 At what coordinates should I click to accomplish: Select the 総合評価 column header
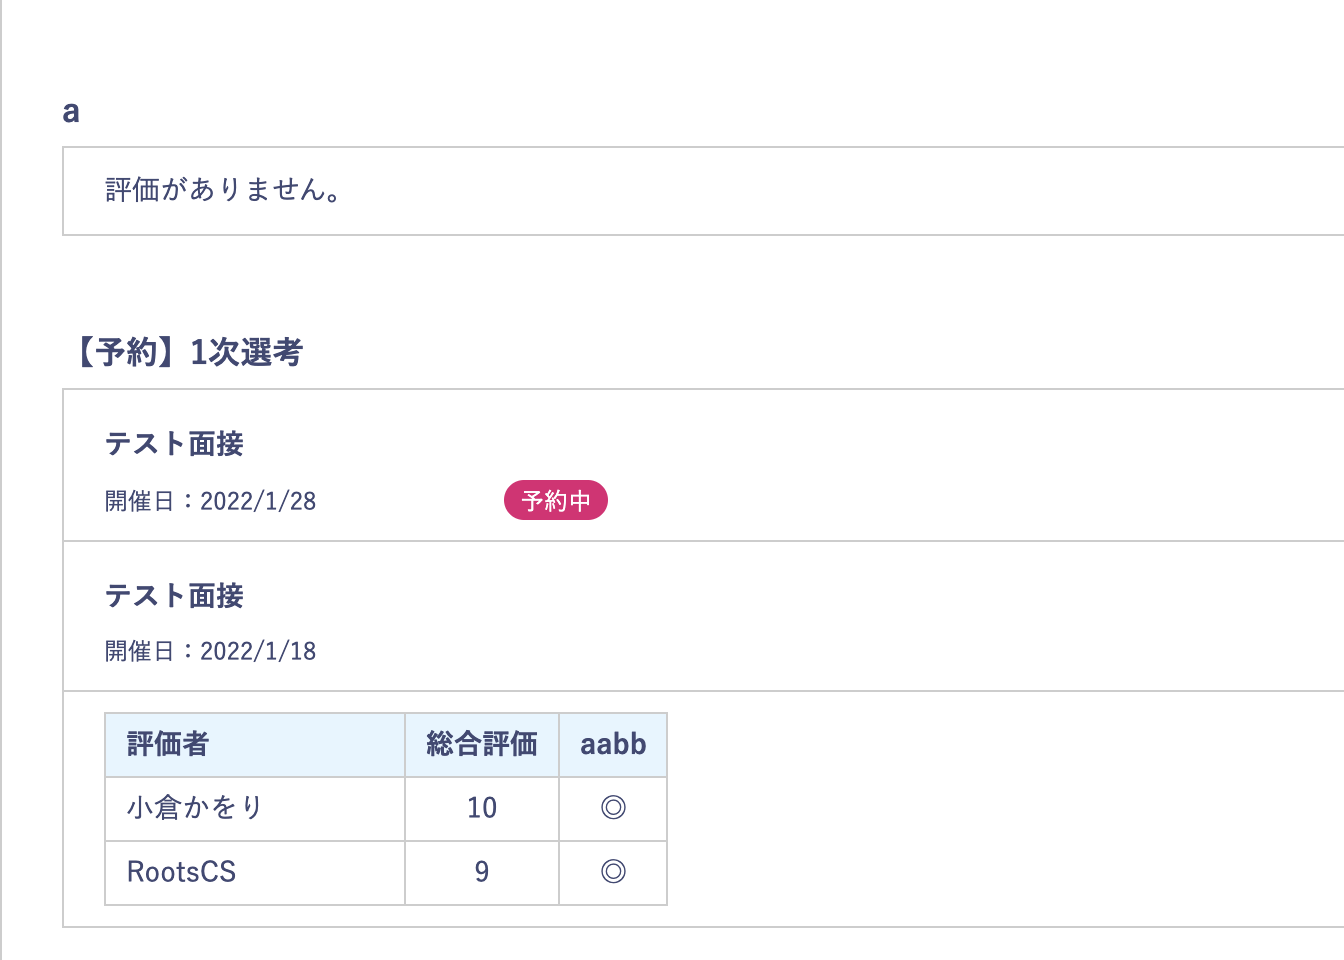click(481, 744)
